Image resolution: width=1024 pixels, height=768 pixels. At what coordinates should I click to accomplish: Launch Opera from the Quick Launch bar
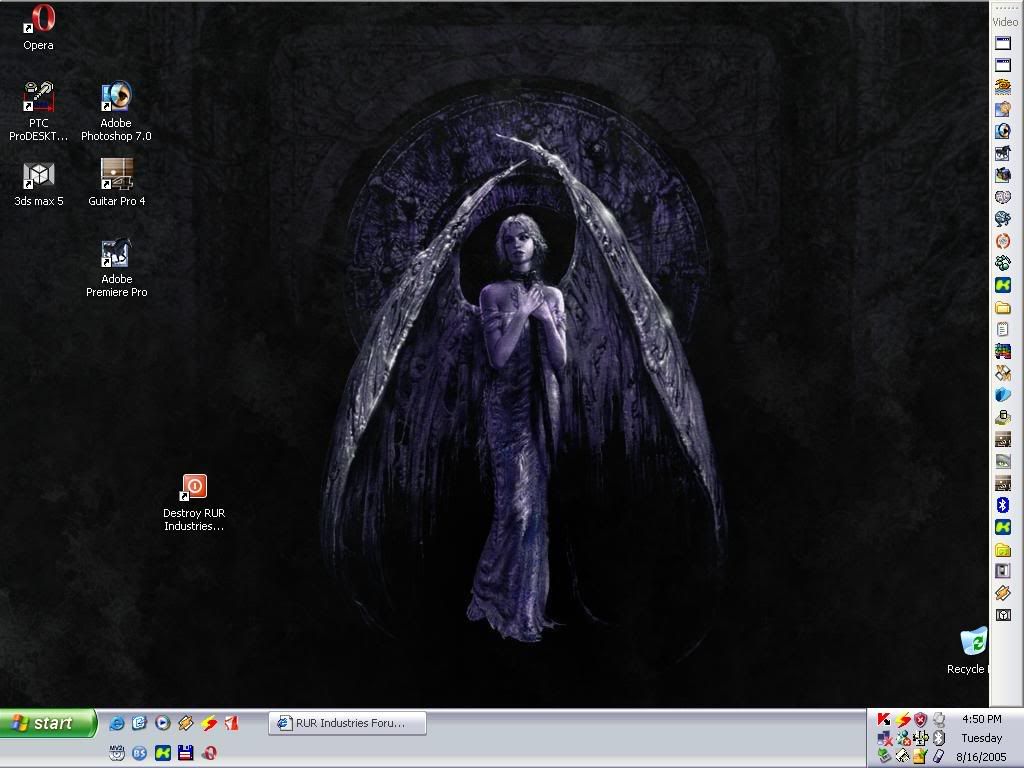(209, 753)
